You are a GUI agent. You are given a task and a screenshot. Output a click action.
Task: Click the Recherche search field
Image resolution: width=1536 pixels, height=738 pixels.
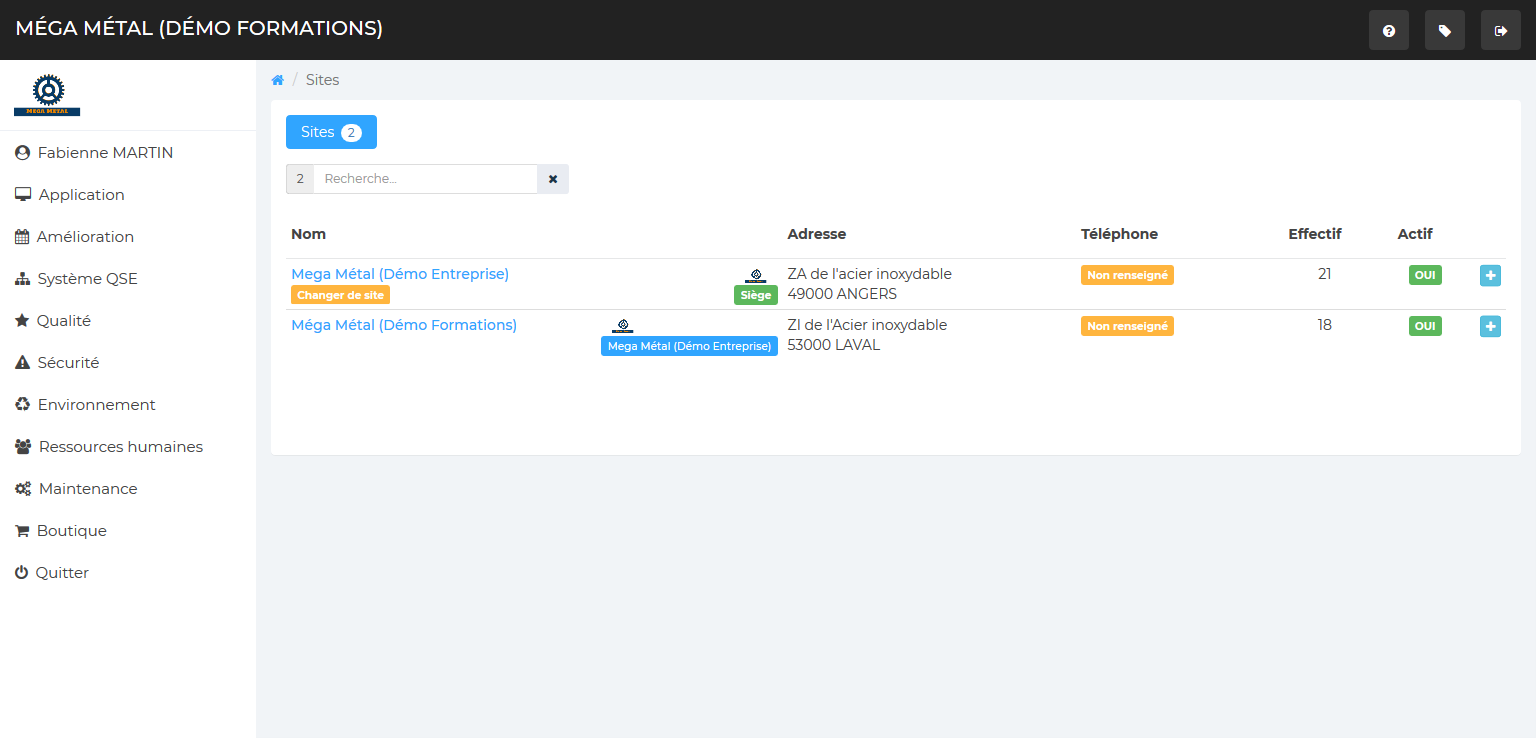pos(425,179)
